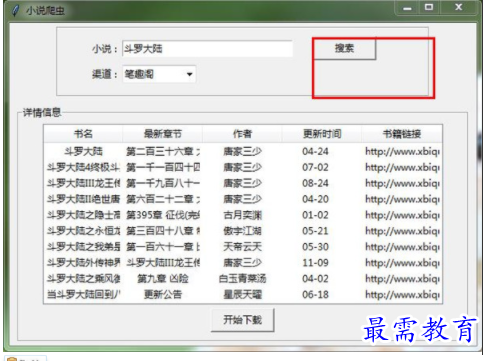Click the update time 04-02
Screen dimensions: 485x361
point(315,278)
